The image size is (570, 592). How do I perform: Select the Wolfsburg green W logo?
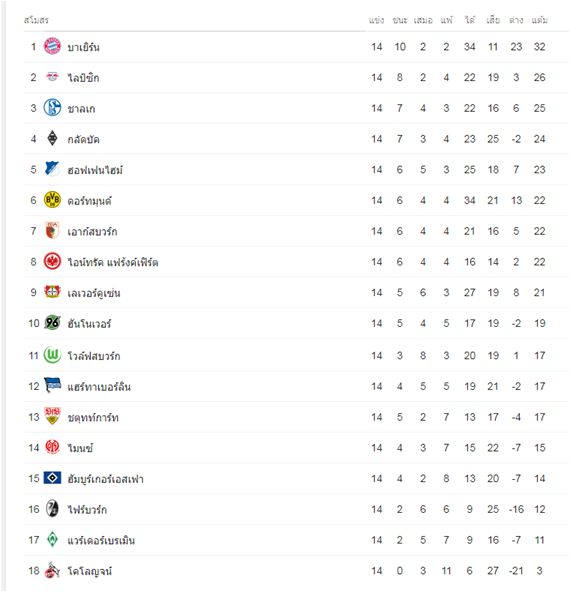52,355
